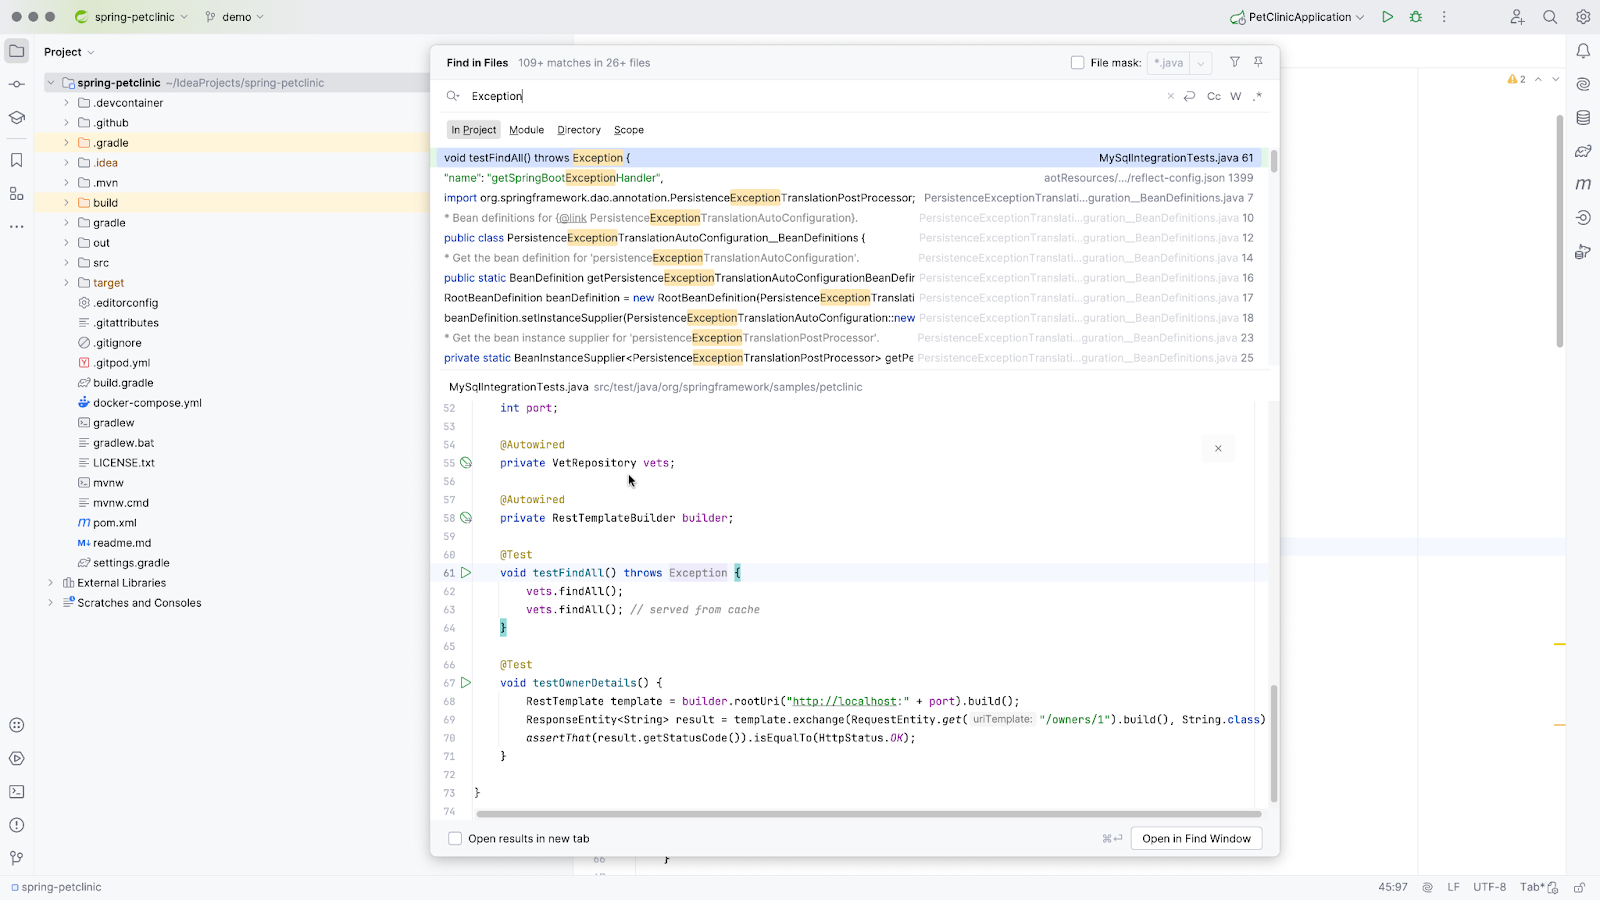This screenshot has width=1600, height=900.
Task: Change UTF-8 file encoding in status bar
Action: tap(1489, 887)
